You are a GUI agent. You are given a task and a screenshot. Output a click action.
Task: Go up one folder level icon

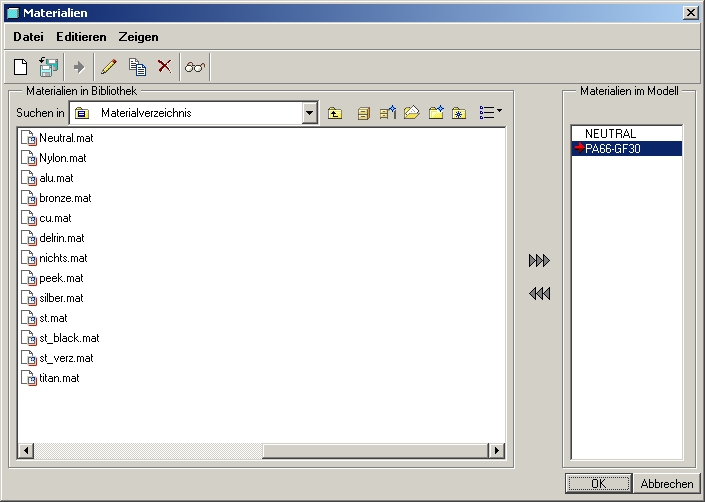point(335,113)
